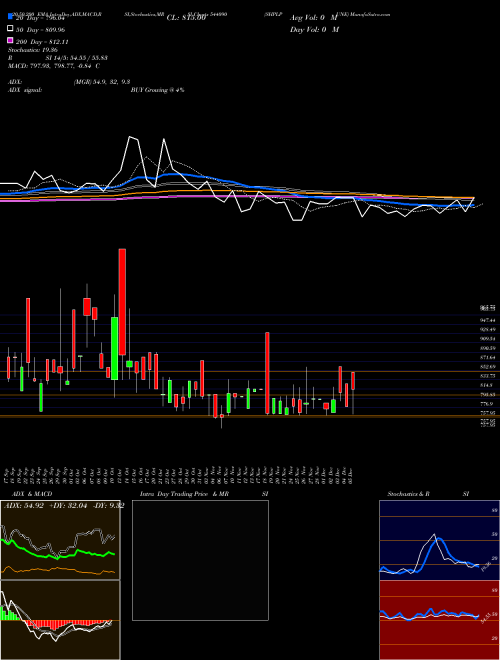Click the 'Stochastics & R' panel title

tap(408, 494)
